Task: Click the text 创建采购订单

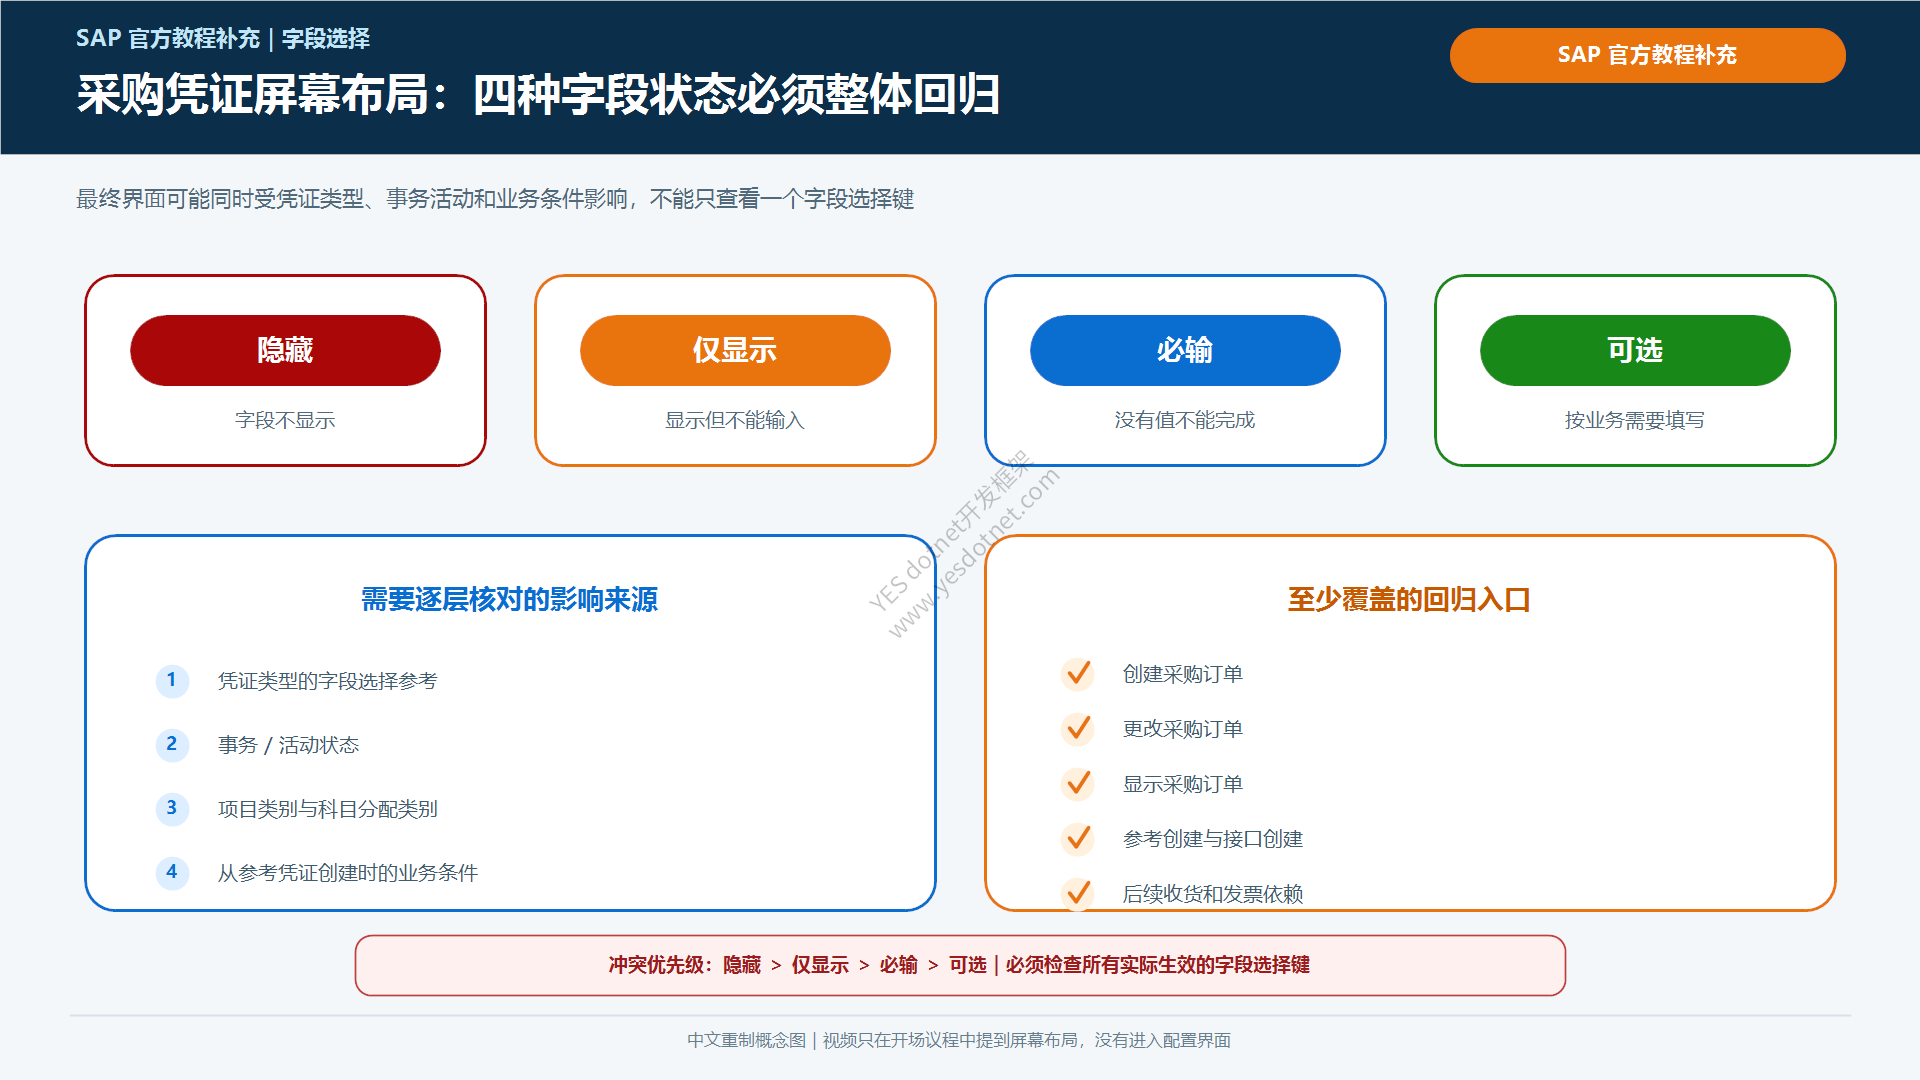Action: (x=1183, y=674)
